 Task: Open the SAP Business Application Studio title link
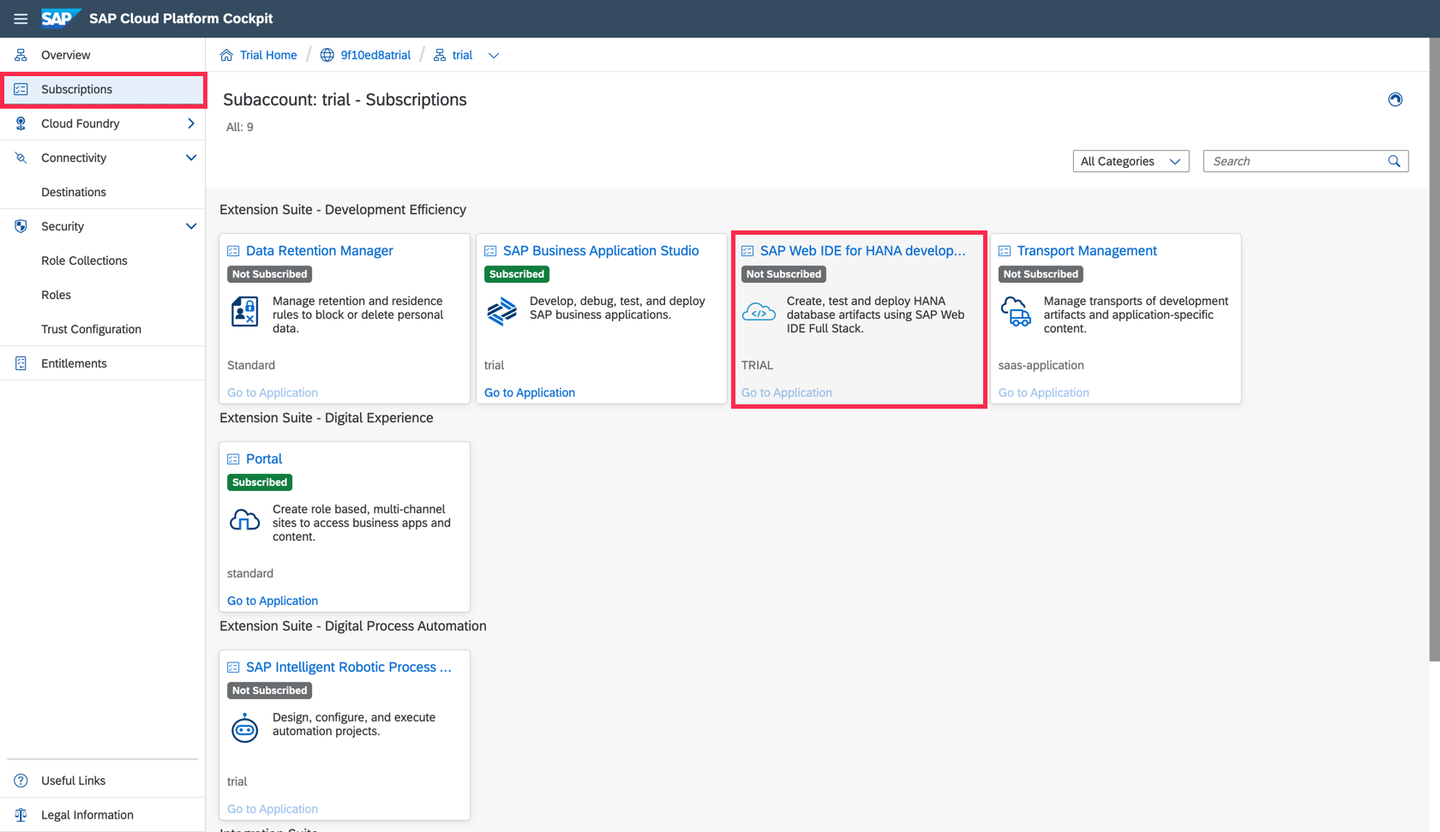(601, 251)
